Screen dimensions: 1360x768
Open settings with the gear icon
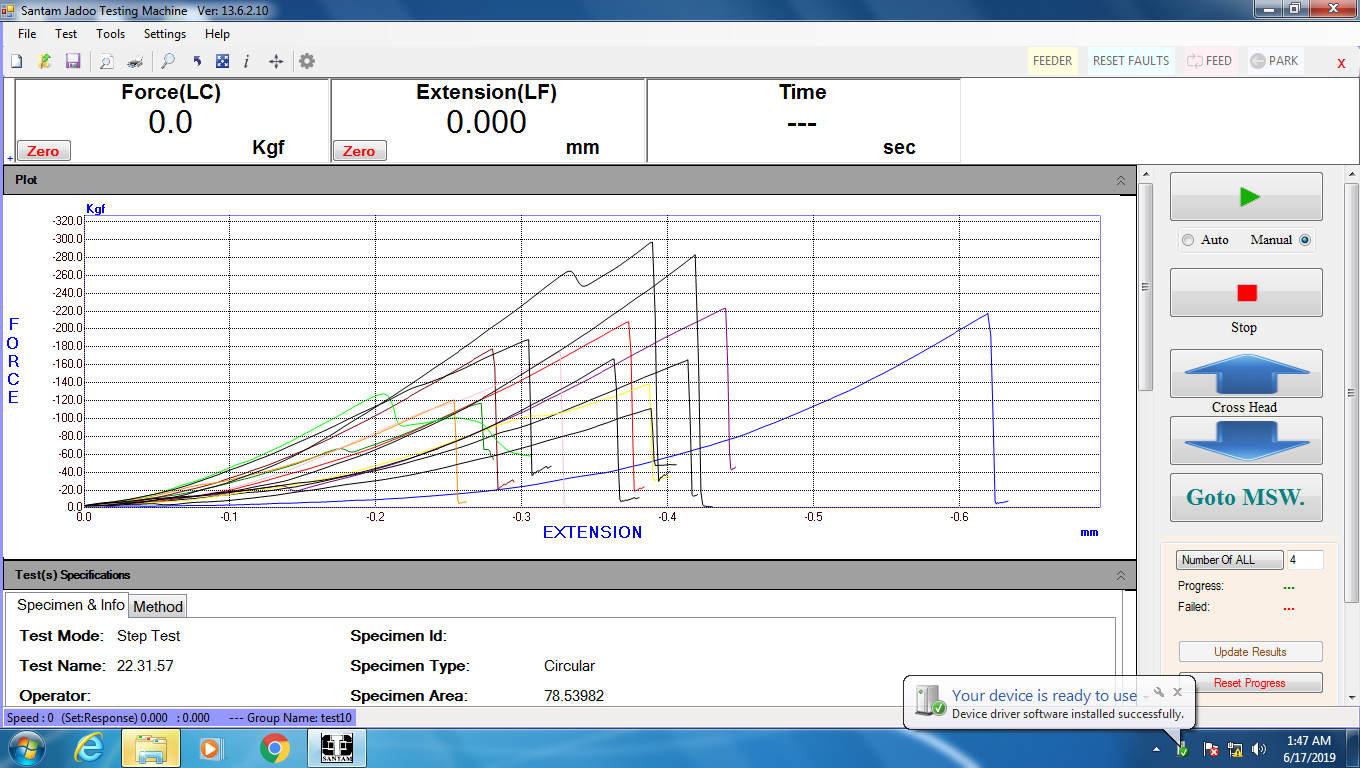(307, 62)
